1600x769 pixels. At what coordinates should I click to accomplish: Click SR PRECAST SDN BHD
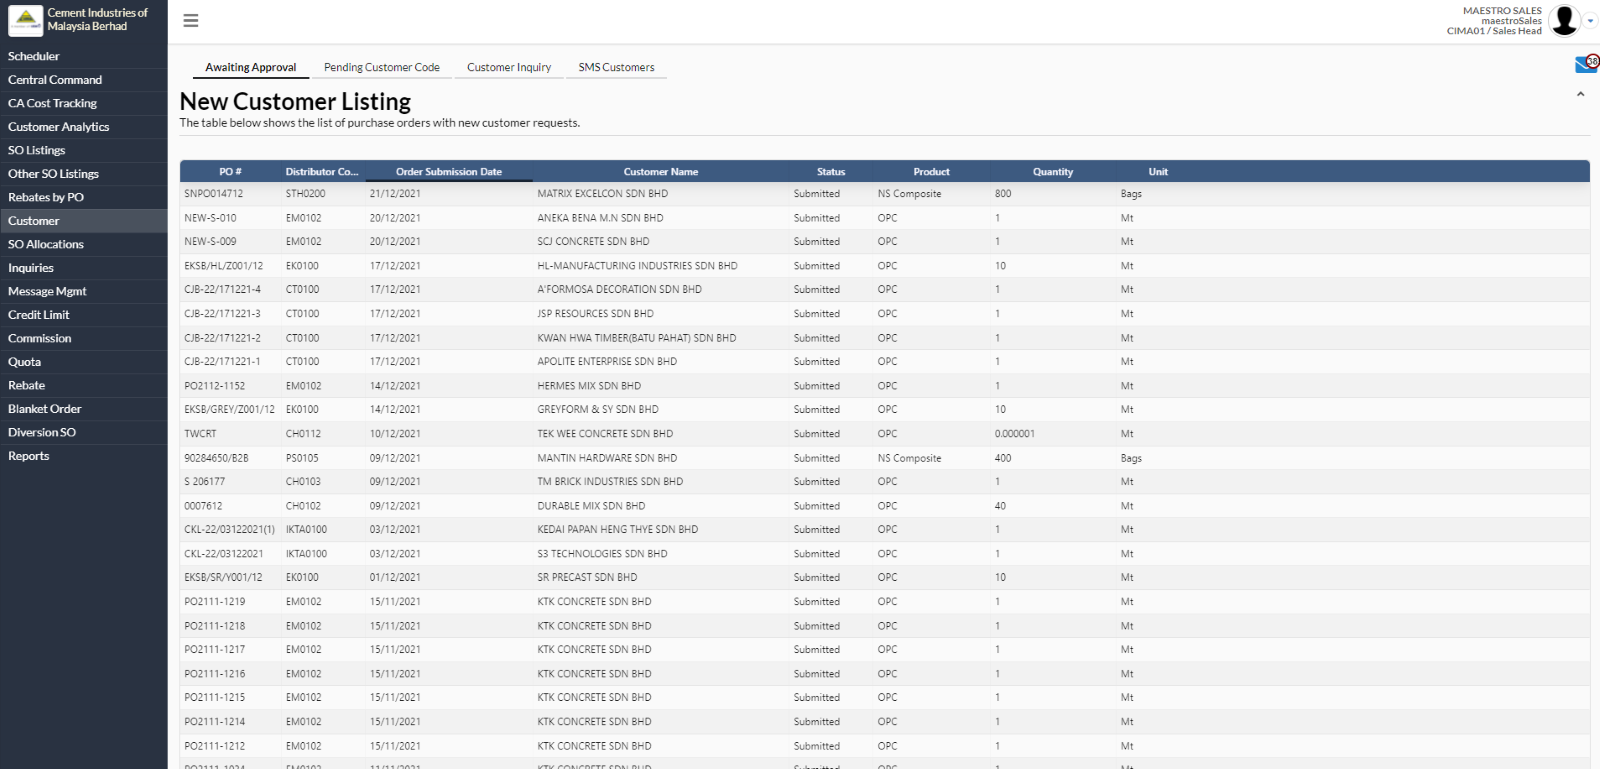point(587,578)
